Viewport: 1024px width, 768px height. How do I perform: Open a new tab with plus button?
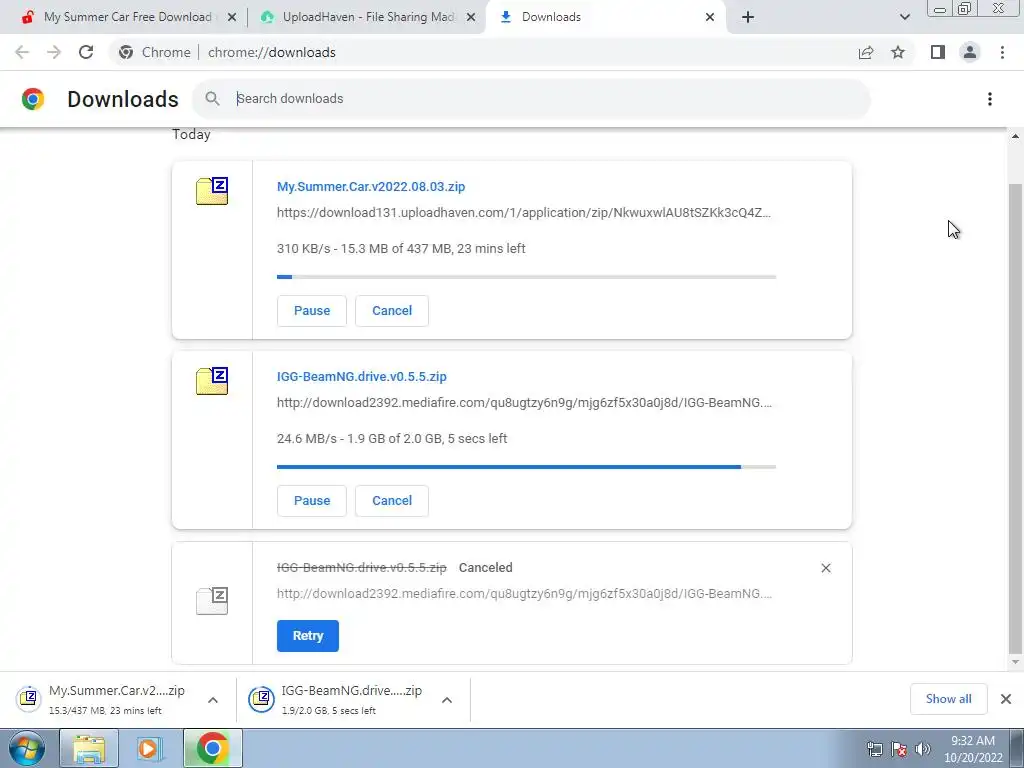748,17
